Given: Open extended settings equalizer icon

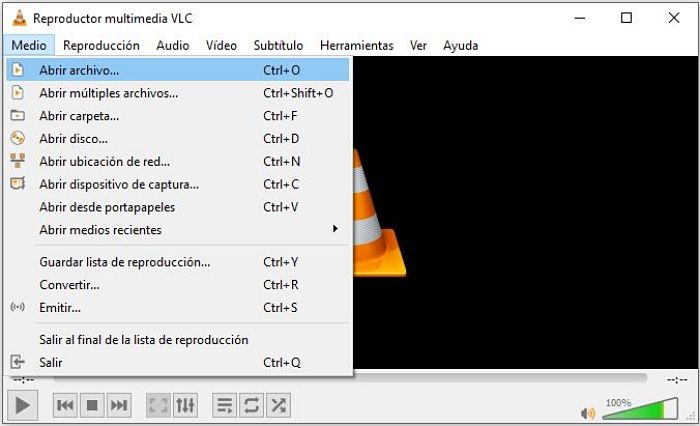Looking at the screenshot, I should [x=185, y=405].
